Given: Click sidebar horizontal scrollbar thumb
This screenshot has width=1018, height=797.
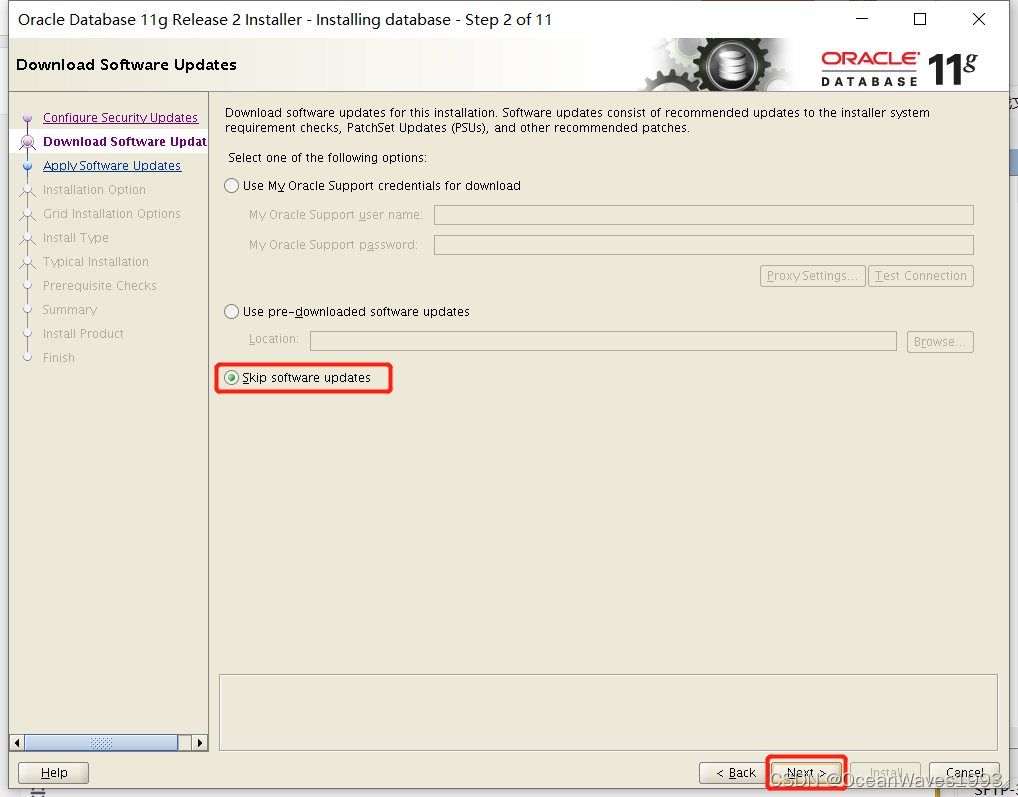Looking at the screenshot, I should click(101, 742).
